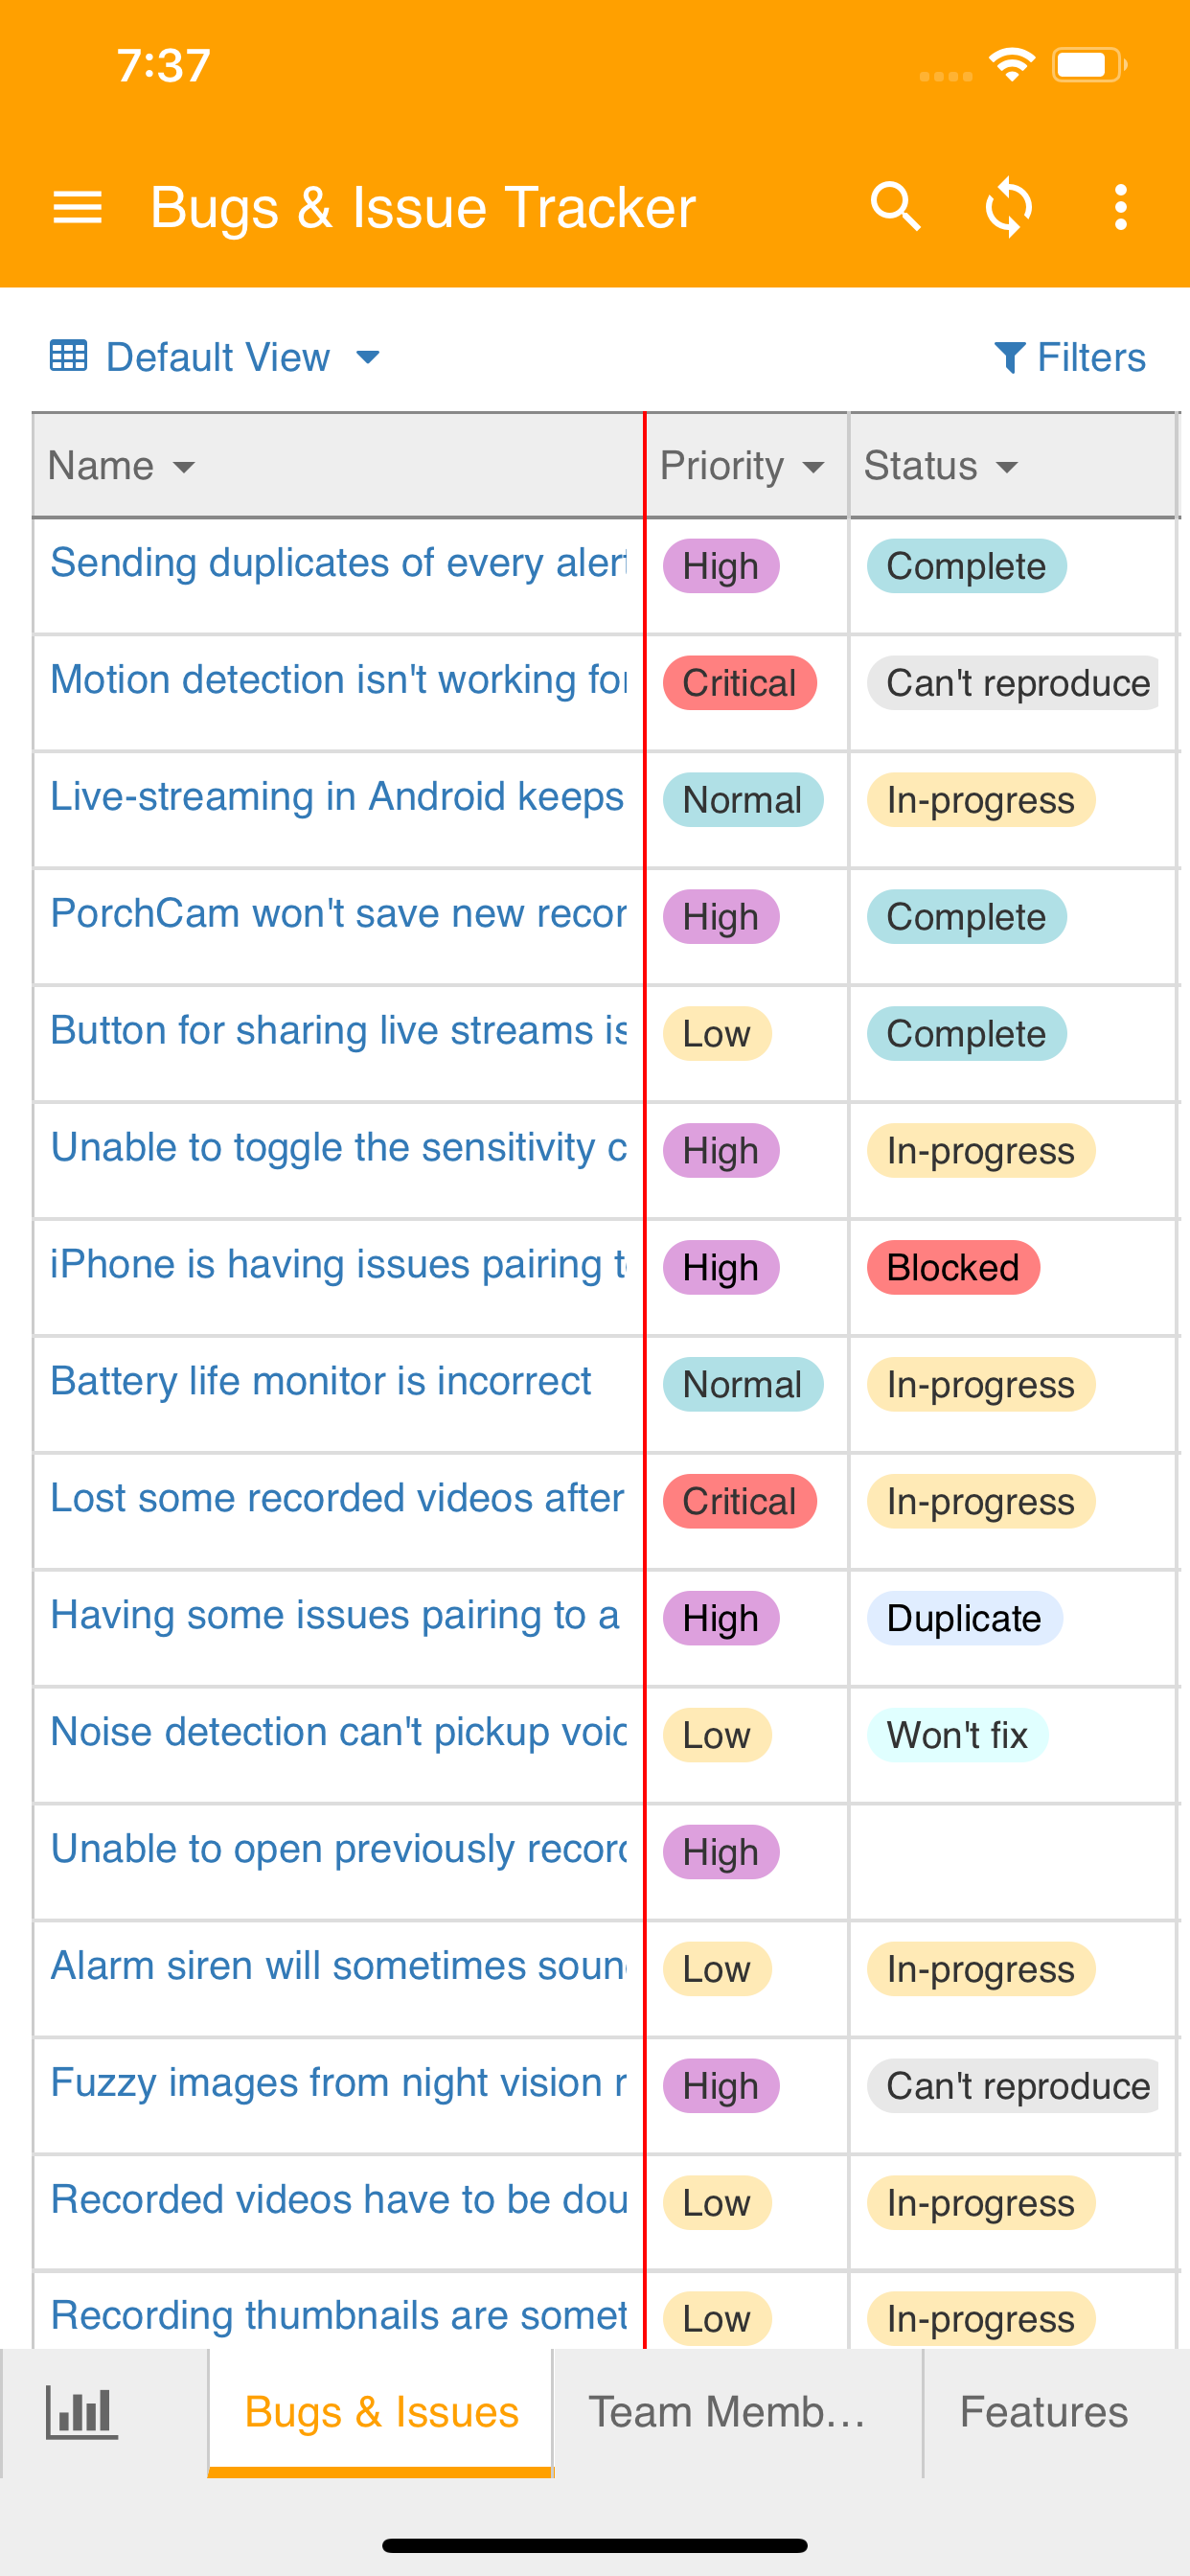
Task: Tap the empty Status cell for 'Unable to open previously recorded'
Action: [x=1013, y=1852]
